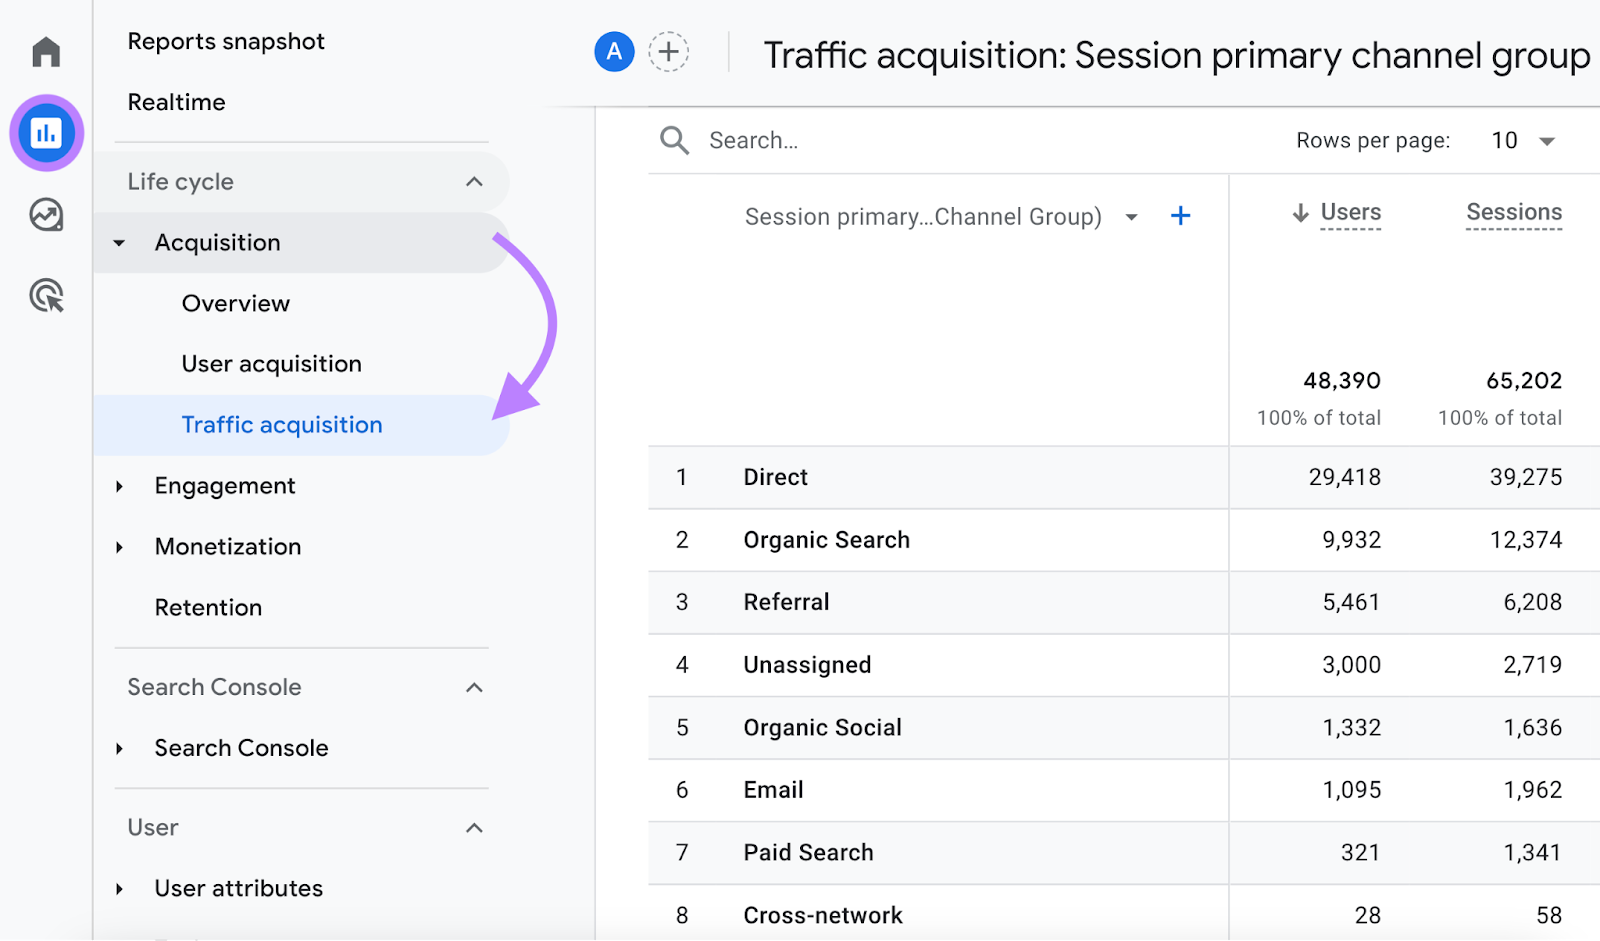Select the Reports icon highlighted in purple
This screenshot has width=1600, height=941.
(46, 133)
